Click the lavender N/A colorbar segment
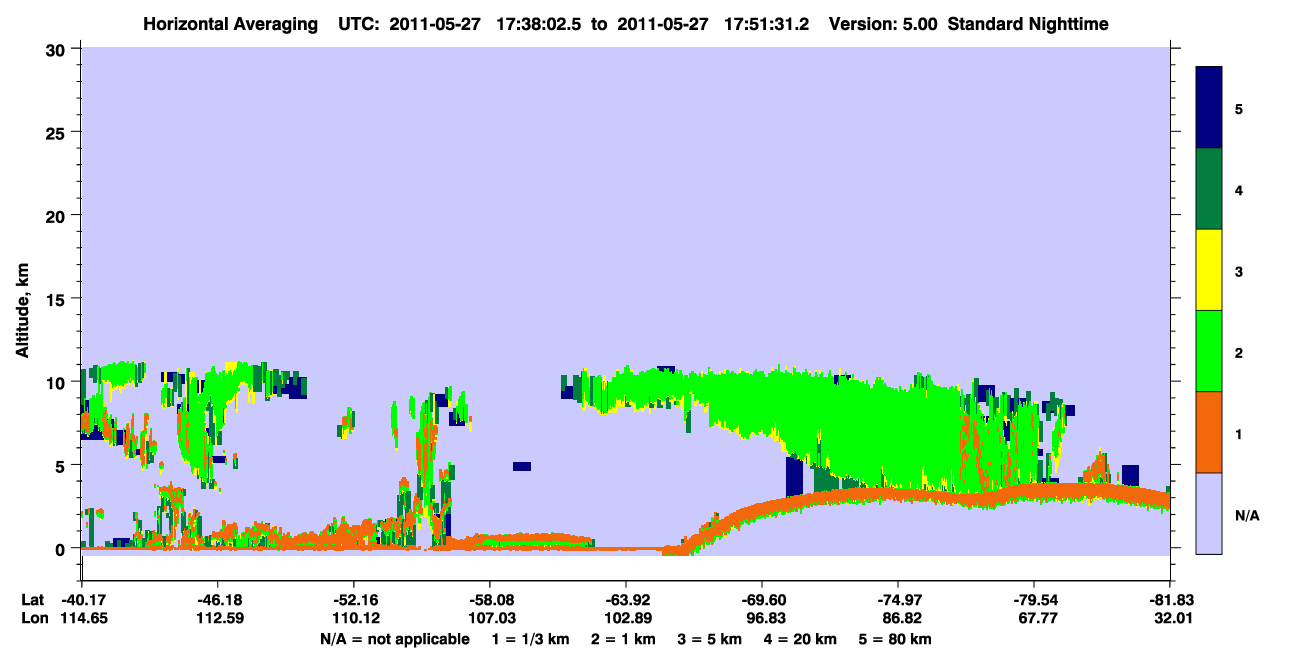The height and width of the screenshot is (667, 1300). tap(1209, 513)
